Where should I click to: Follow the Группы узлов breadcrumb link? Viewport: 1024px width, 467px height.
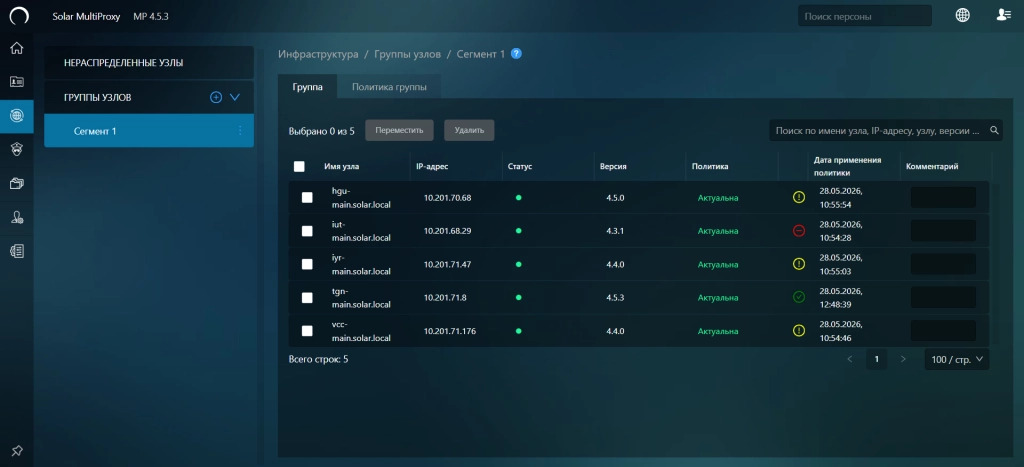[408, 54]
